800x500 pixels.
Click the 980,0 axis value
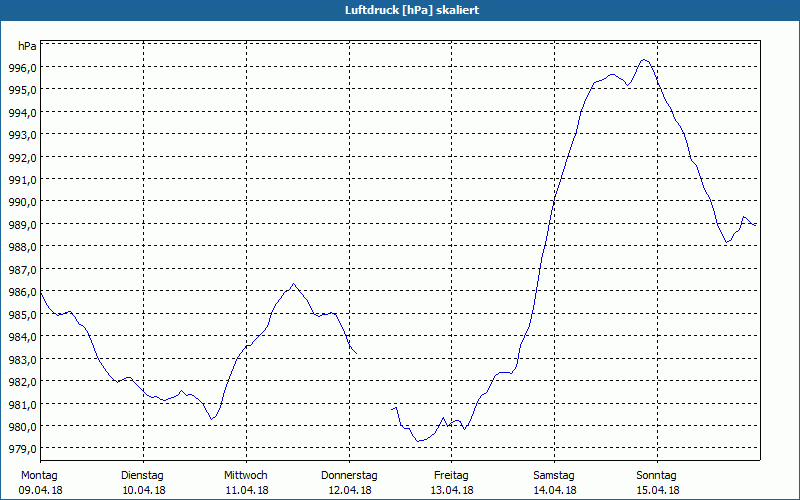pos(22,427)
